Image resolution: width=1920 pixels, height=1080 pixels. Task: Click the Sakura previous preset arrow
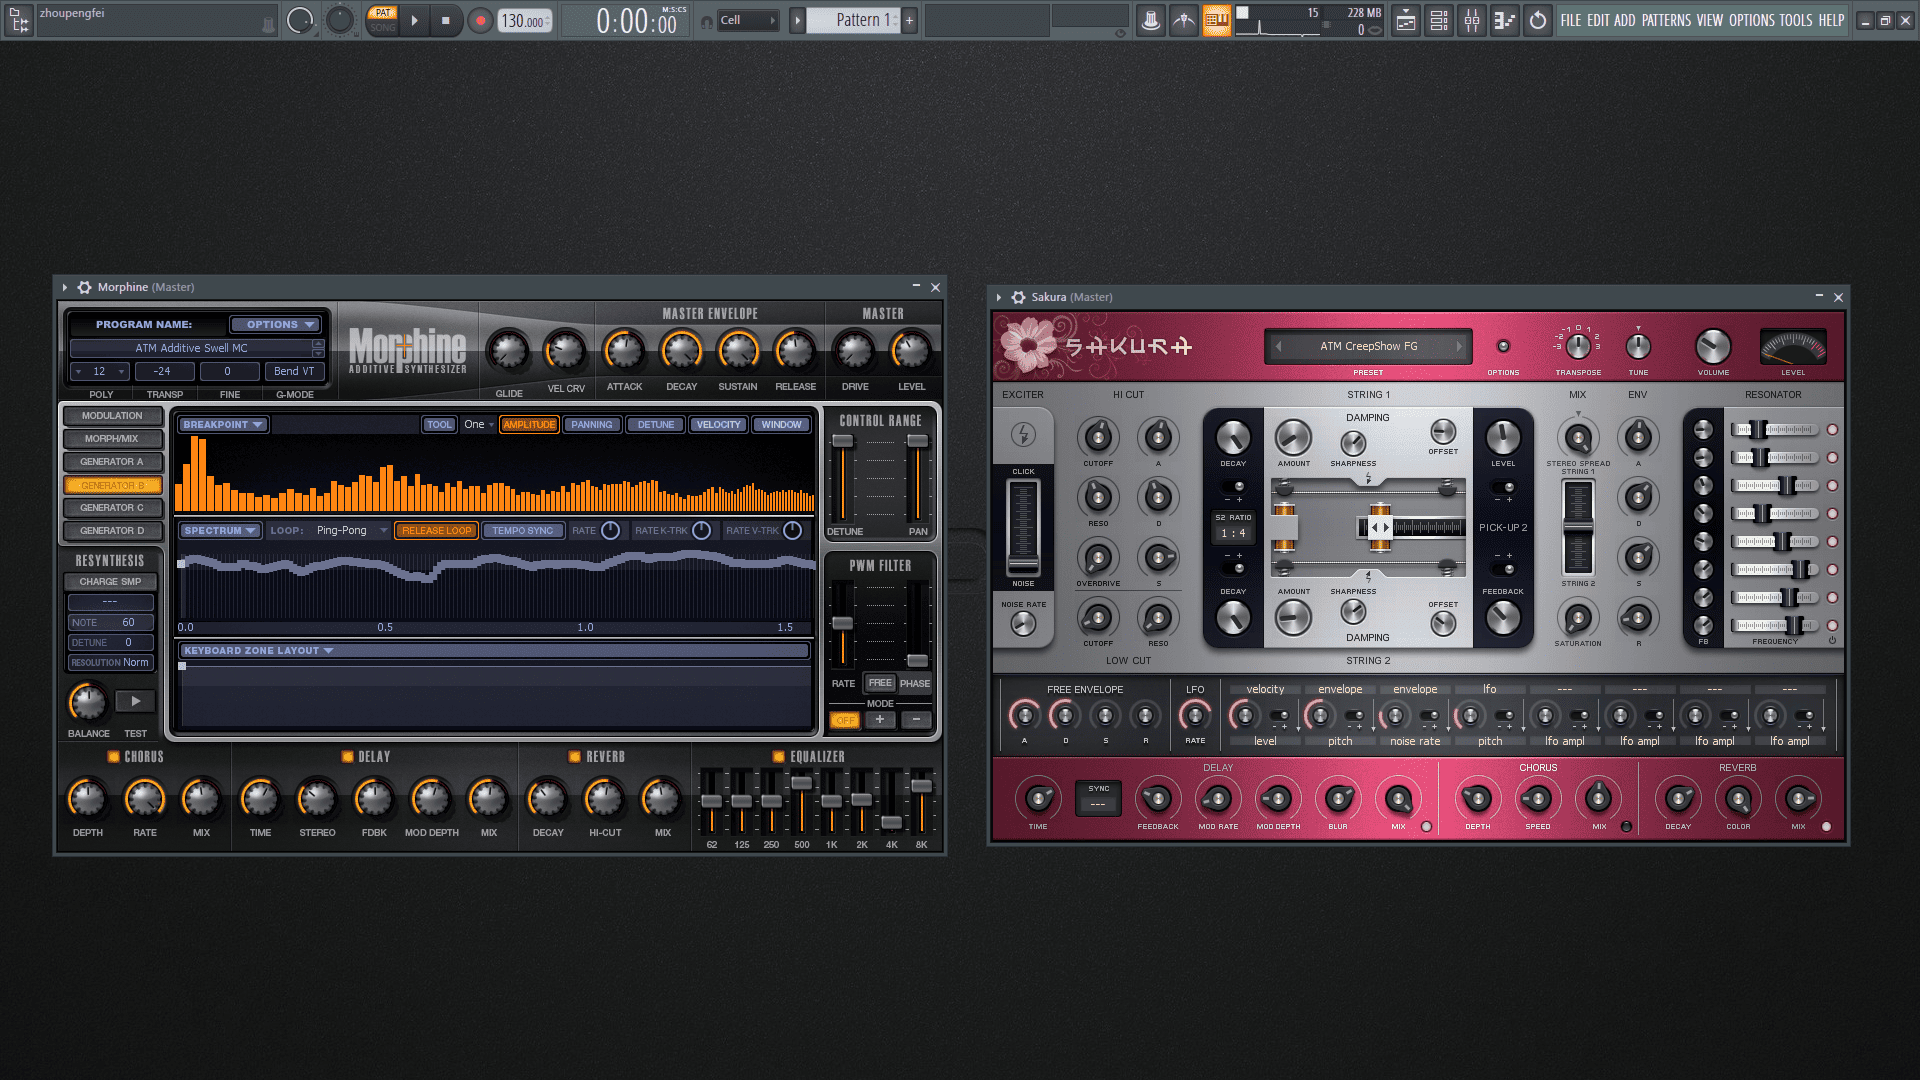[x=1277, y=347]
